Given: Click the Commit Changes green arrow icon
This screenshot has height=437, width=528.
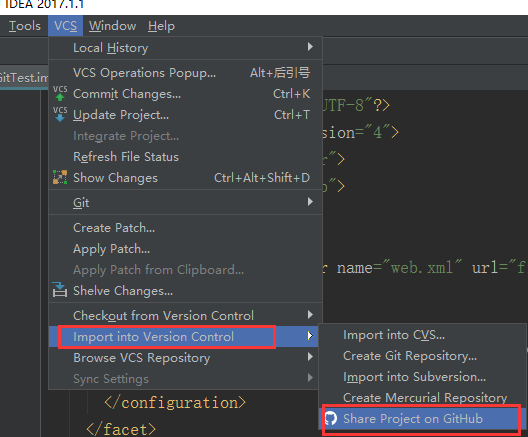Looking at the screenshot, I should coord(60,93).
